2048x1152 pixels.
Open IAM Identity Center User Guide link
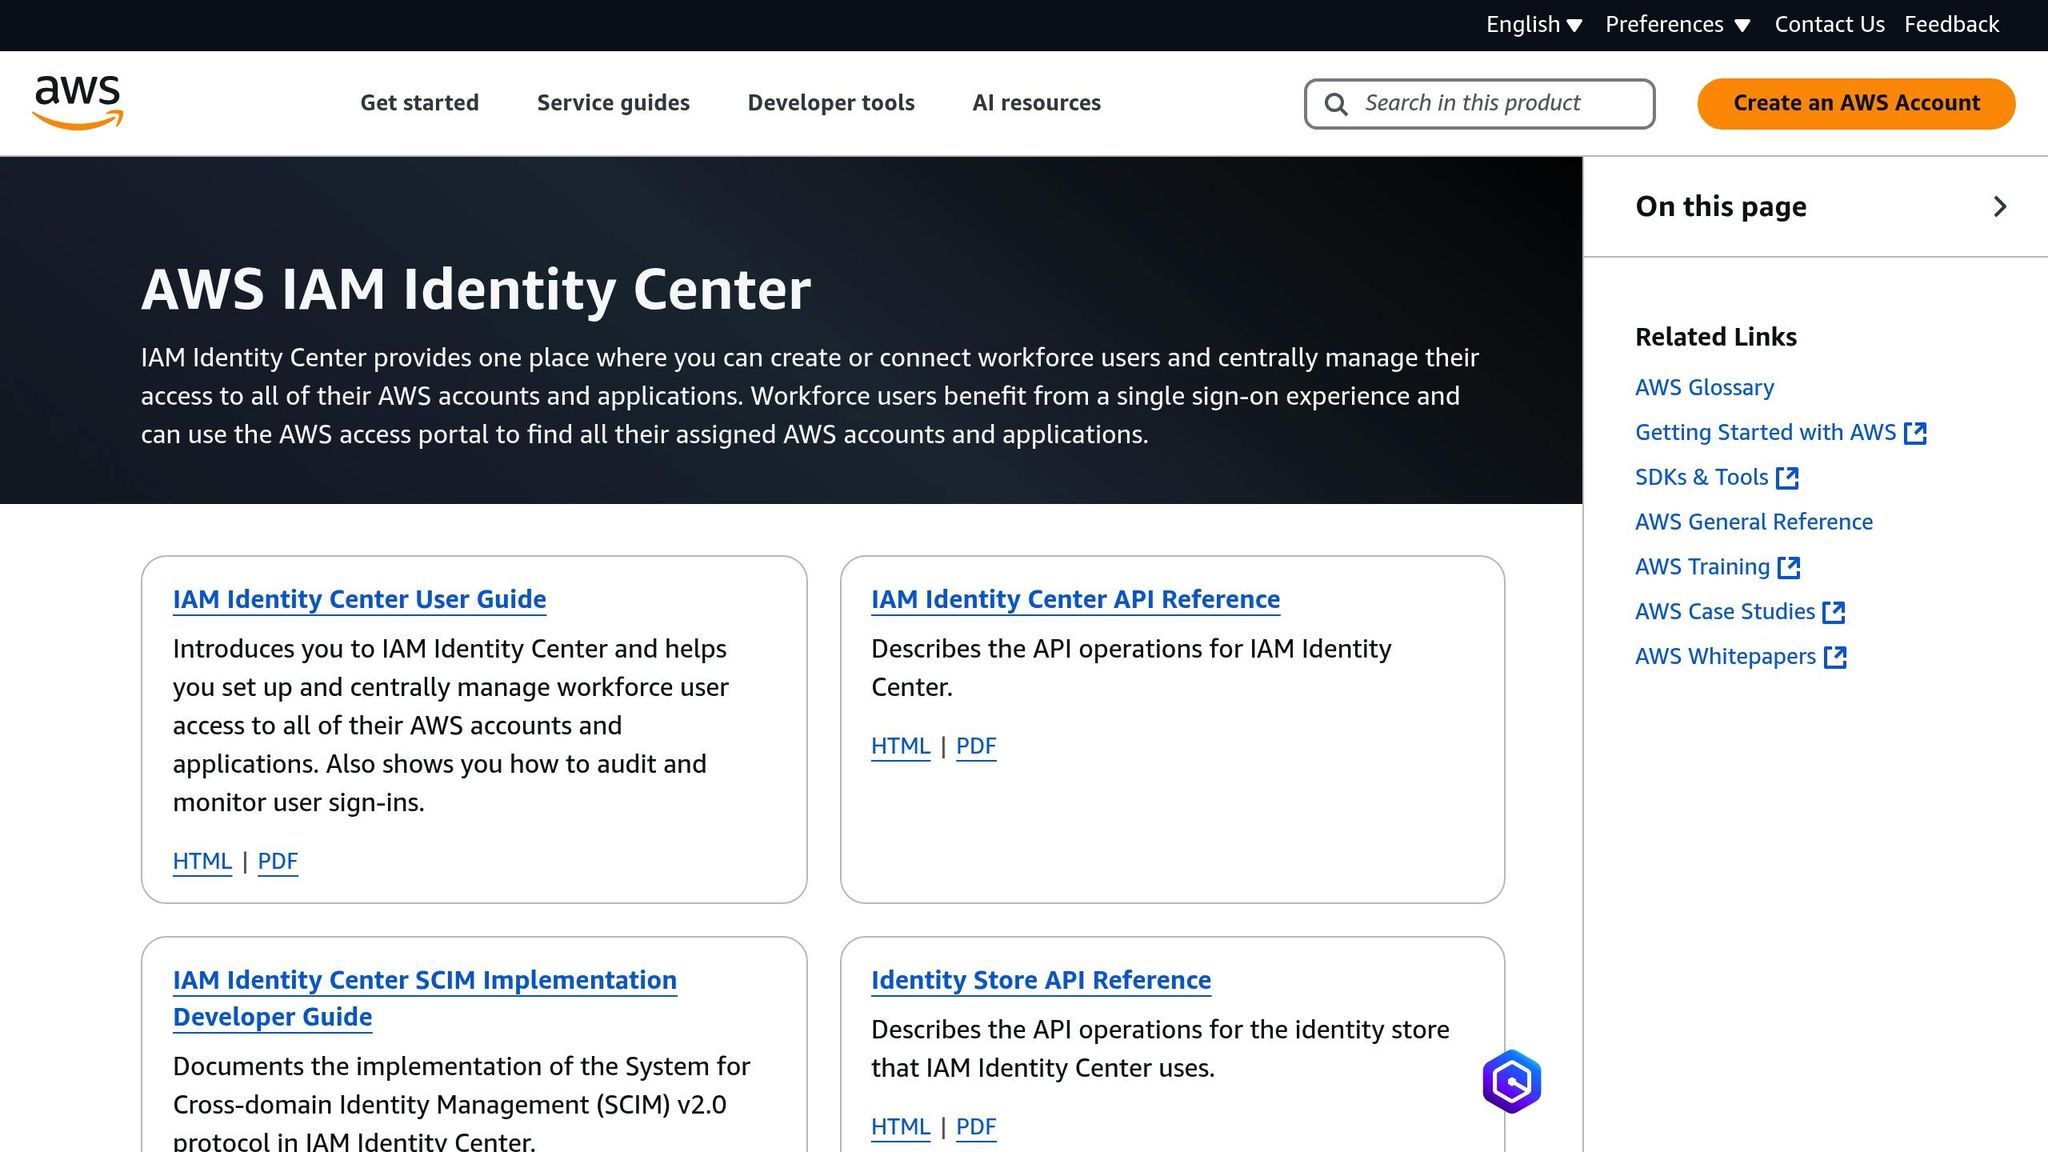click(x=359, y=599)
